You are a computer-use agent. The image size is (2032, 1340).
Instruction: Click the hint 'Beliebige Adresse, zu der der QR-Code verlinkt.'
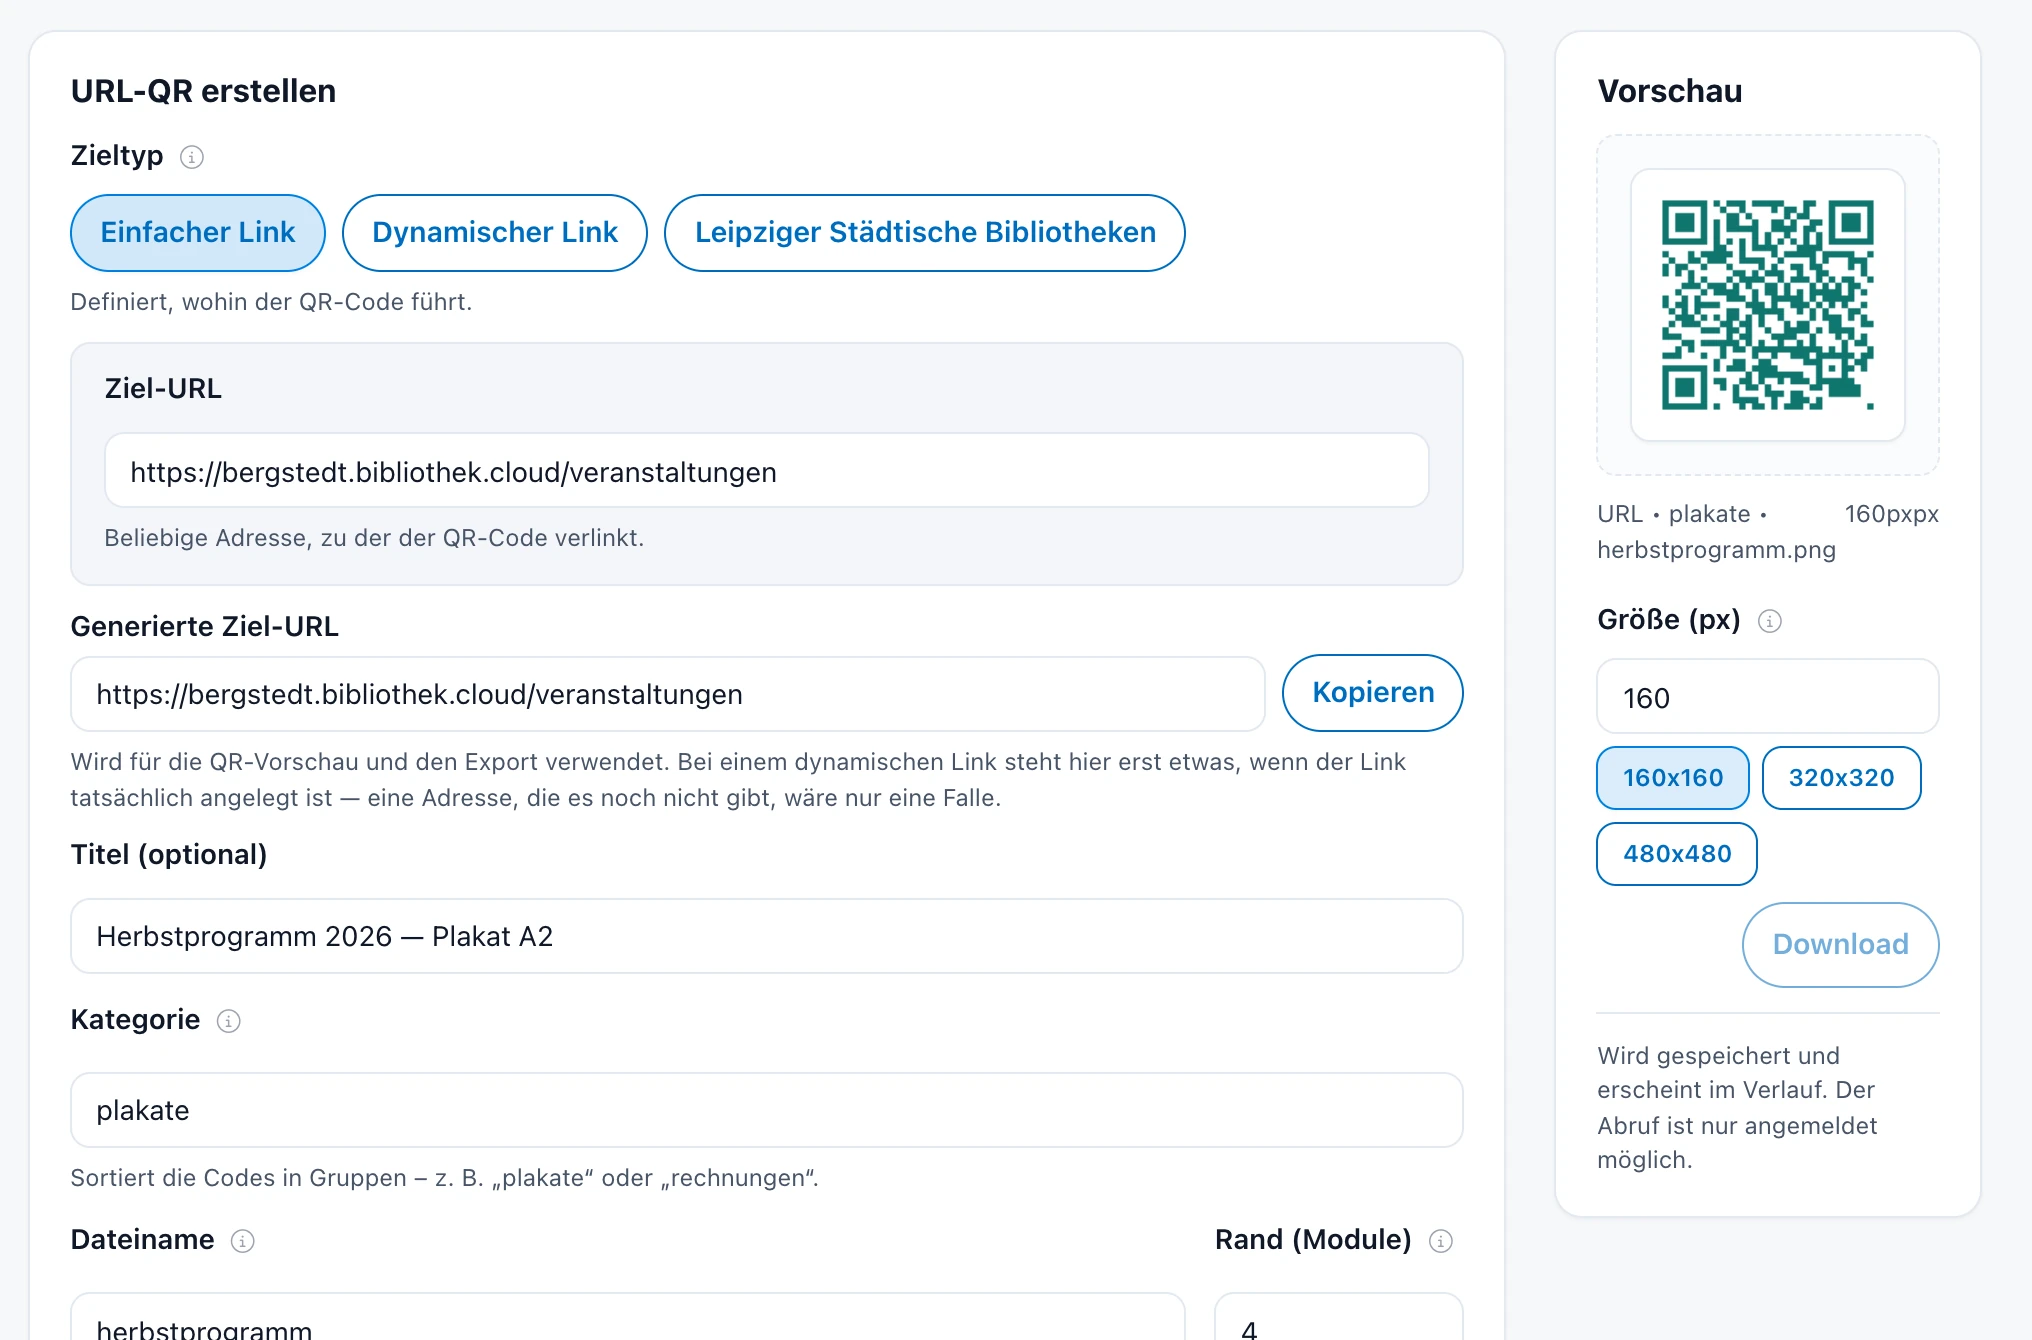[x=374, y=538]
